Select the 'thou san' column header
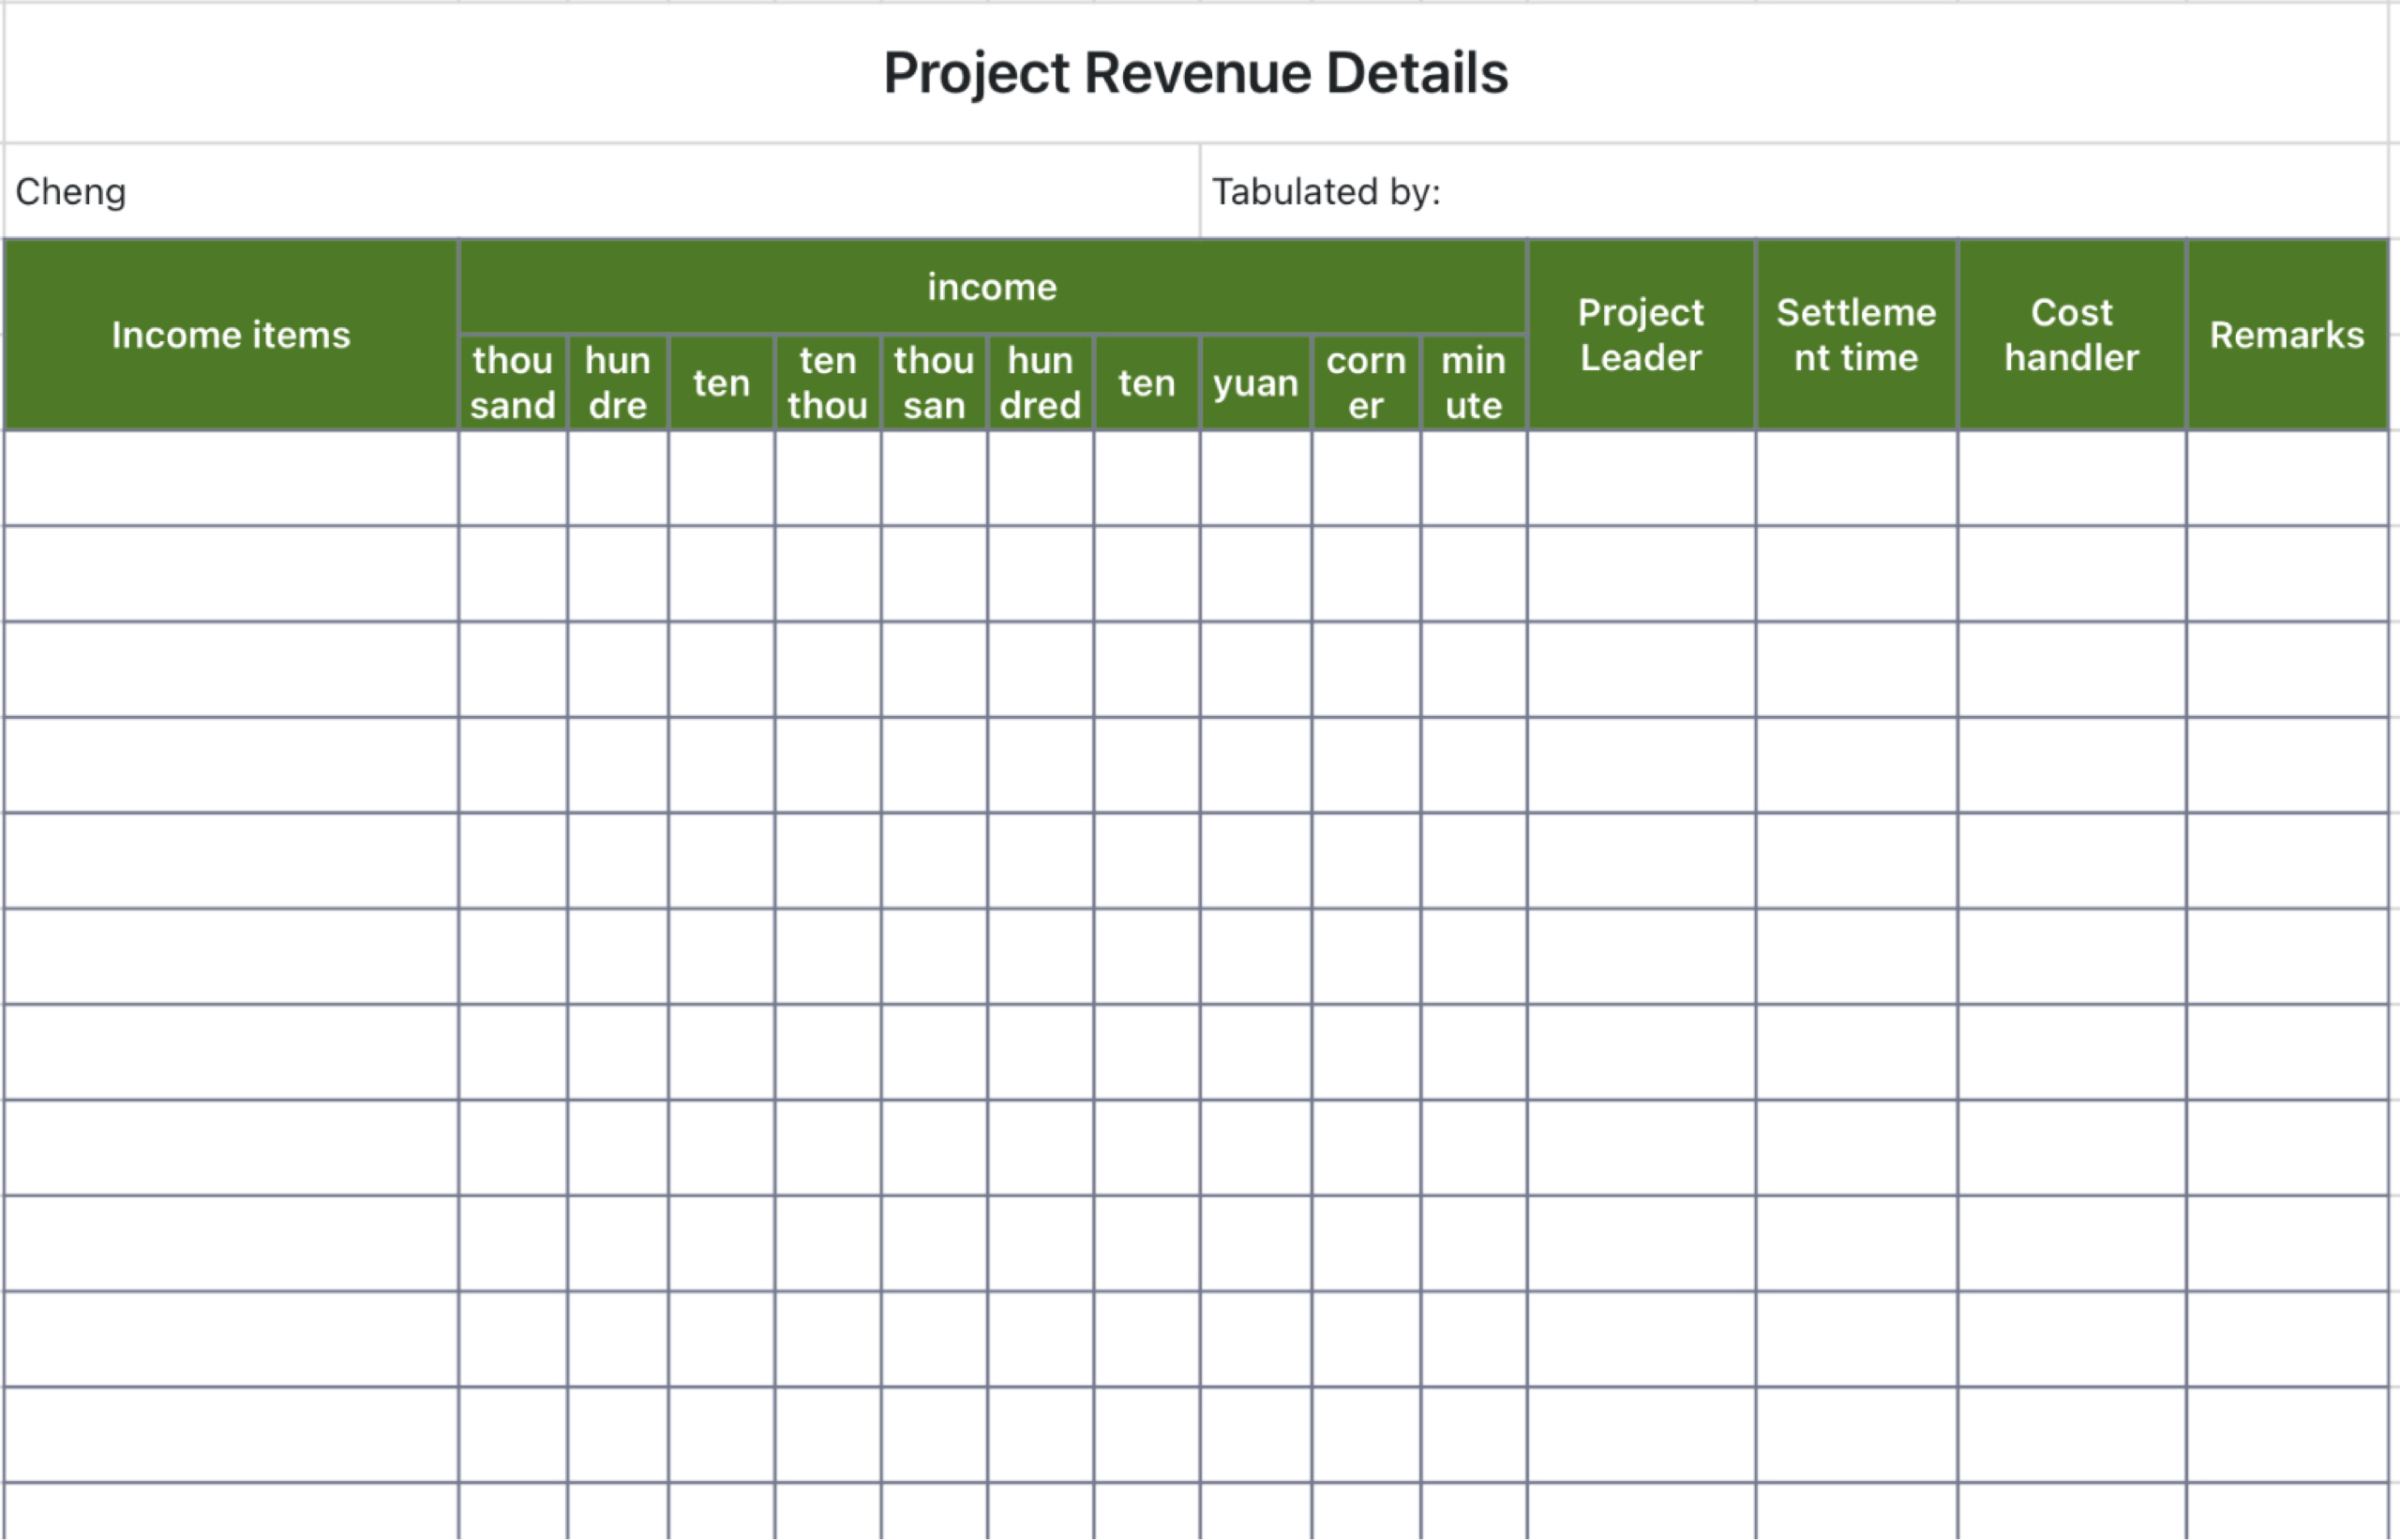The image size is (2400, 1540). [x=934, y=382]
